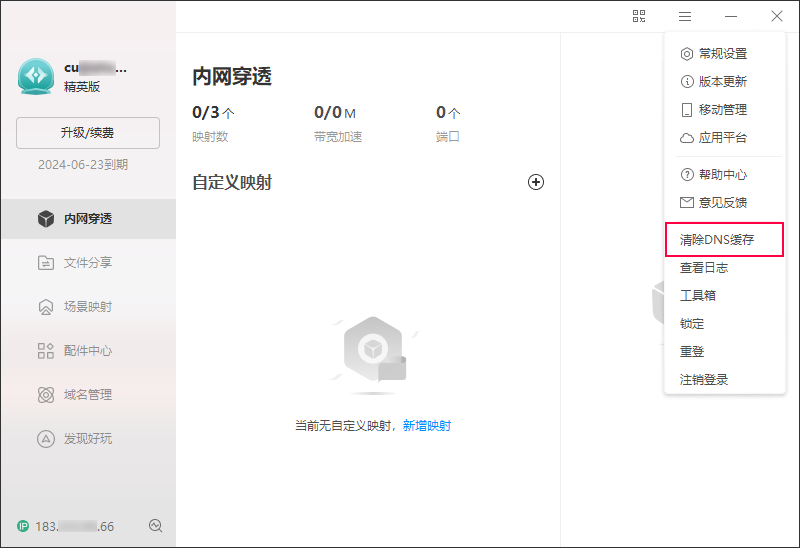
Task: Select 域名管理 in the sidebar
Action: (x=87, y=395)
